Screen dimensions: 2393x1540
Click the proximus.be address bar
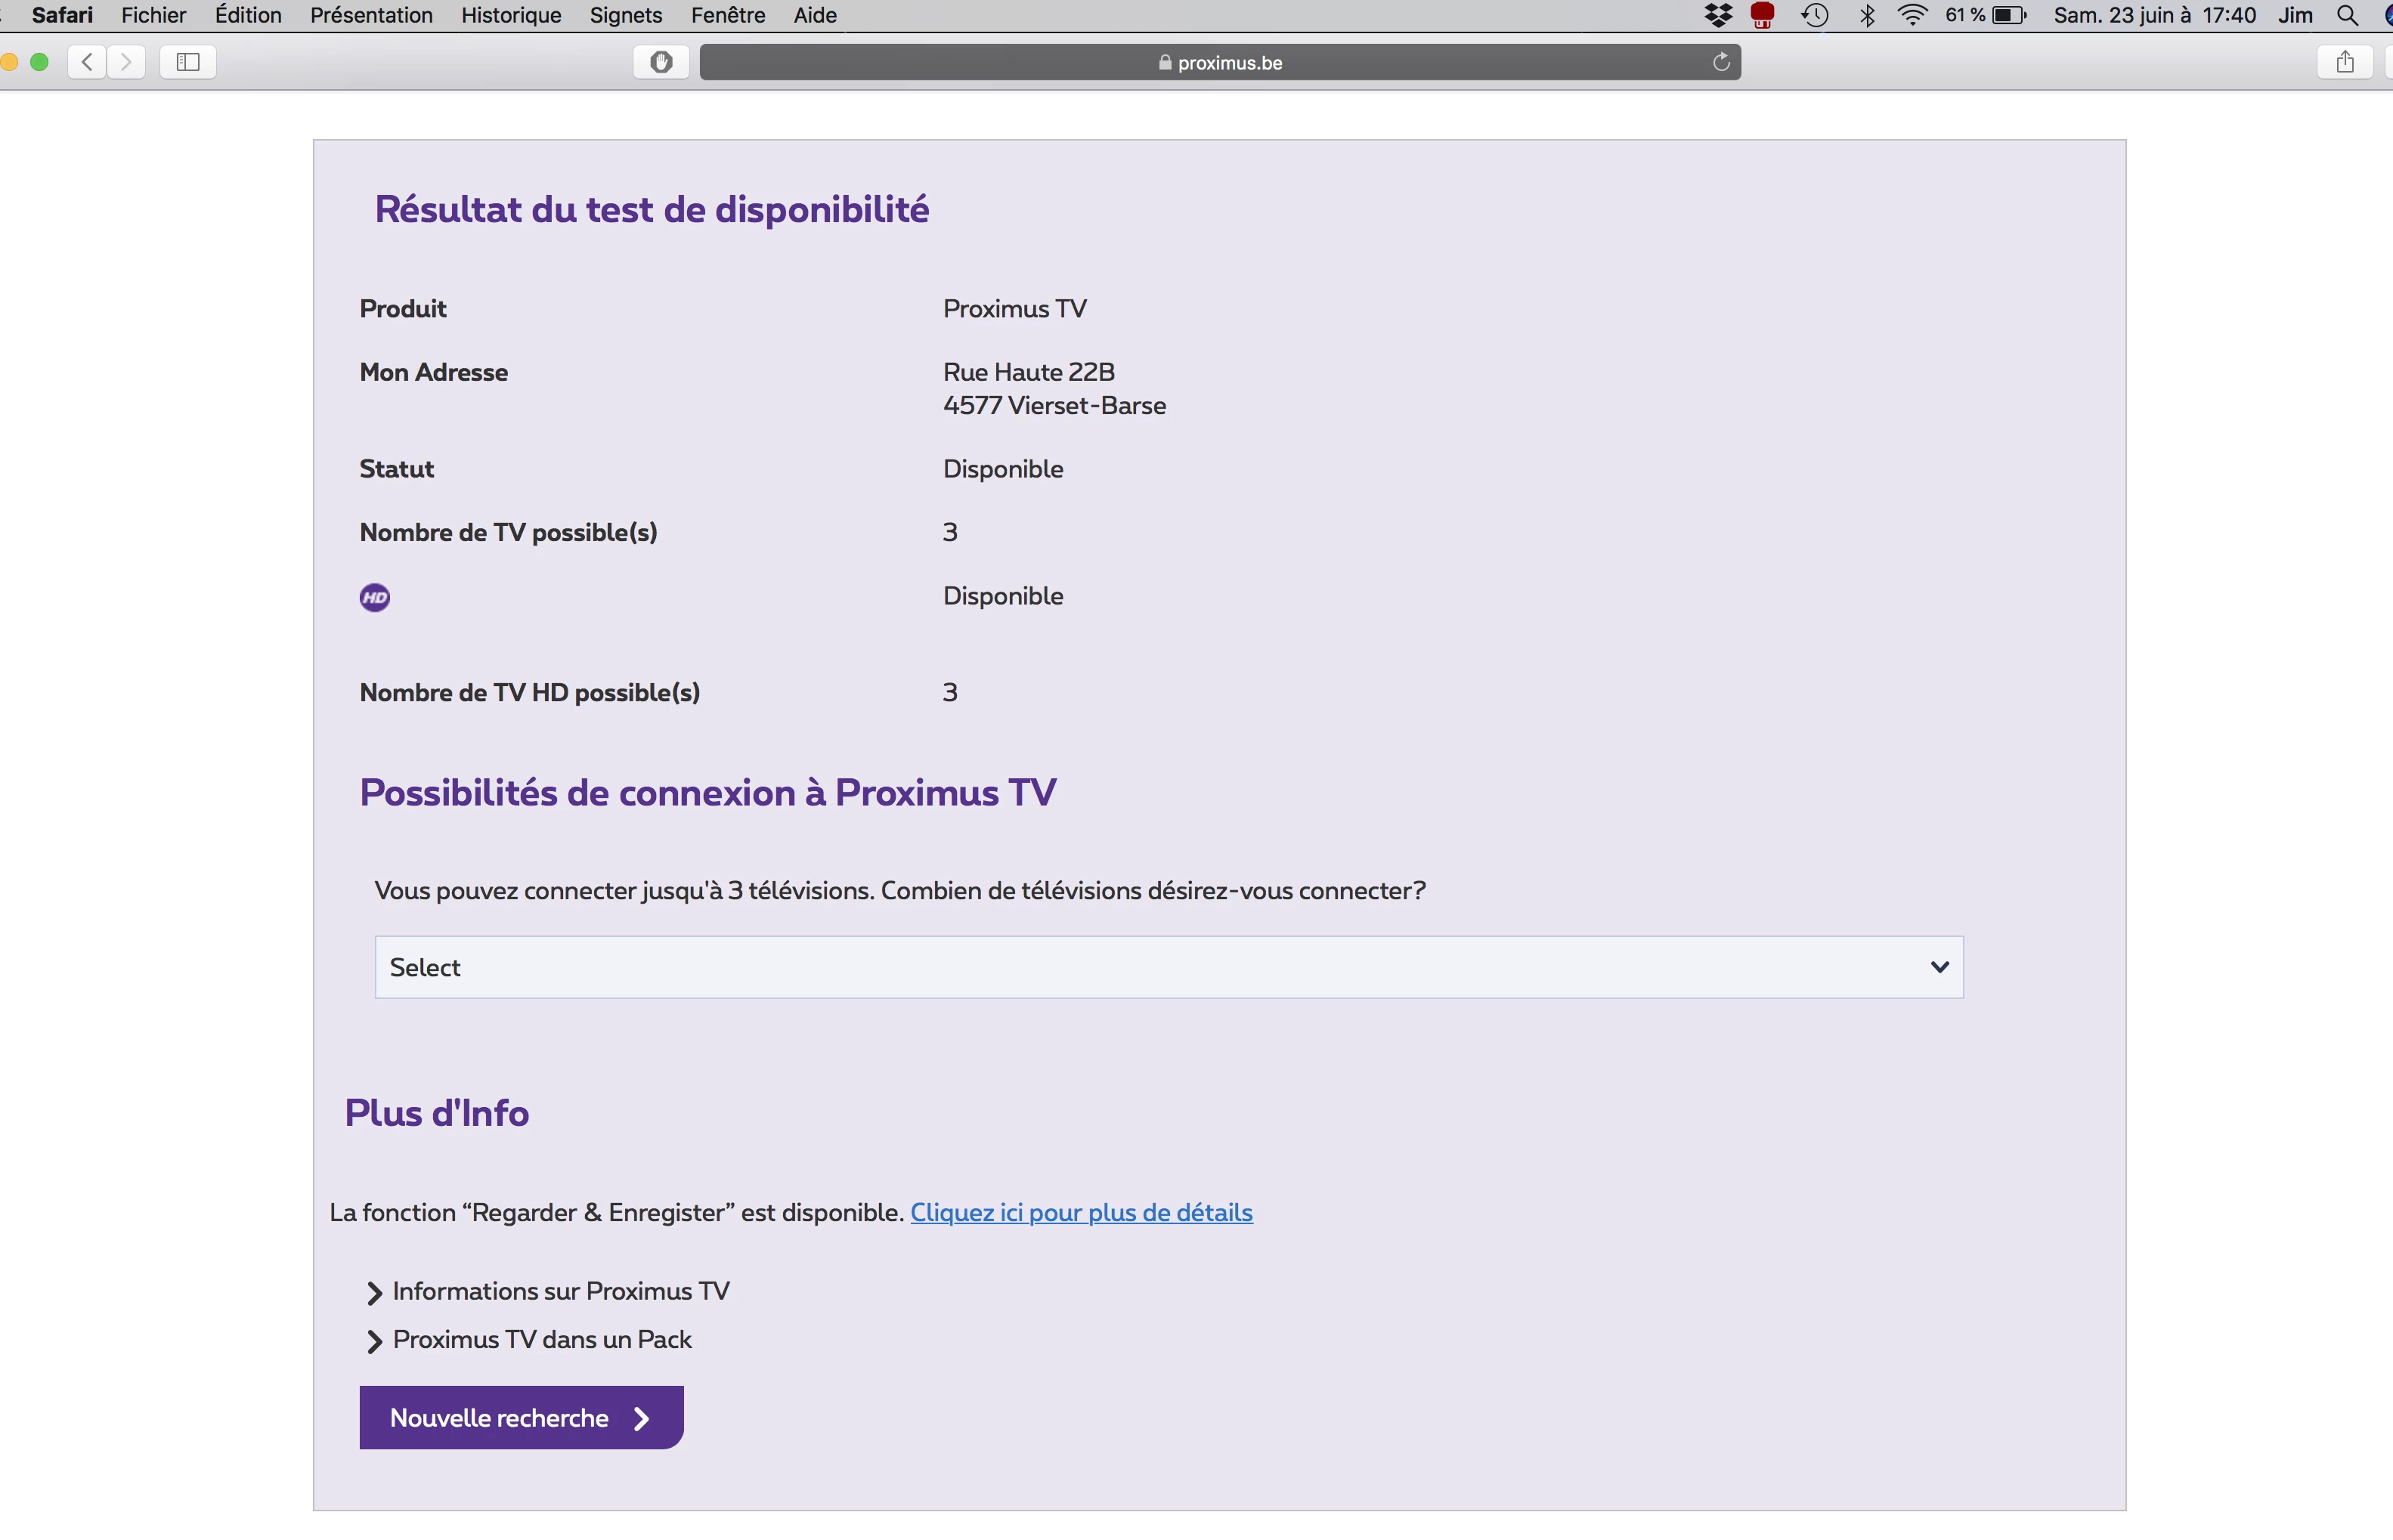click(x=1220, y=62)
